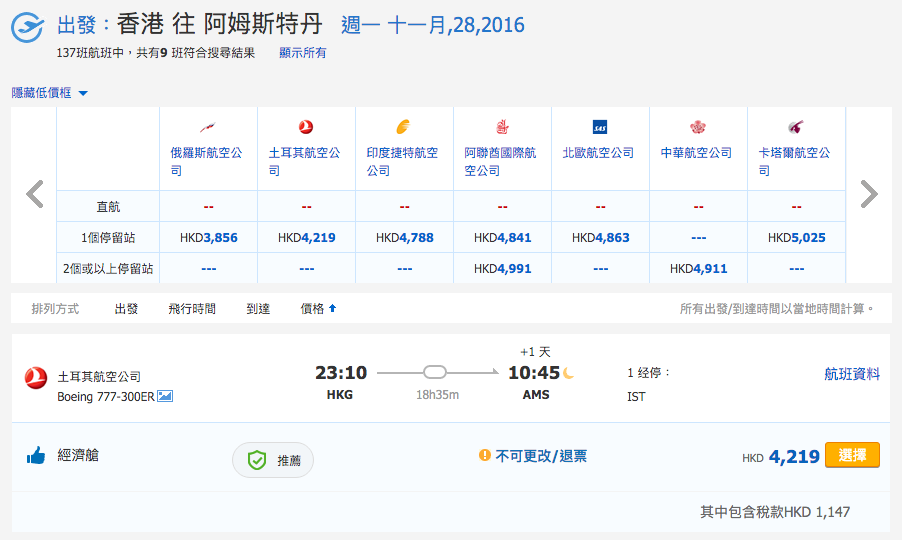Select 北歐航空公司 column header

point(598,153)
